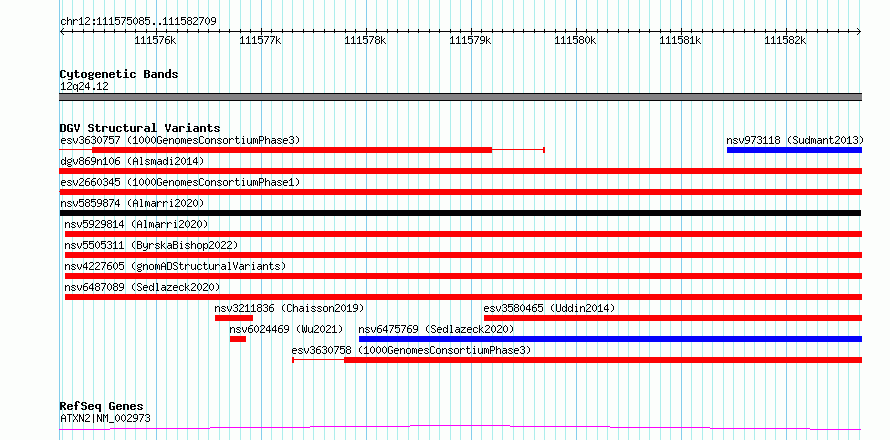
Task: Click esv2660345 variant label
Action: (180, 182)
